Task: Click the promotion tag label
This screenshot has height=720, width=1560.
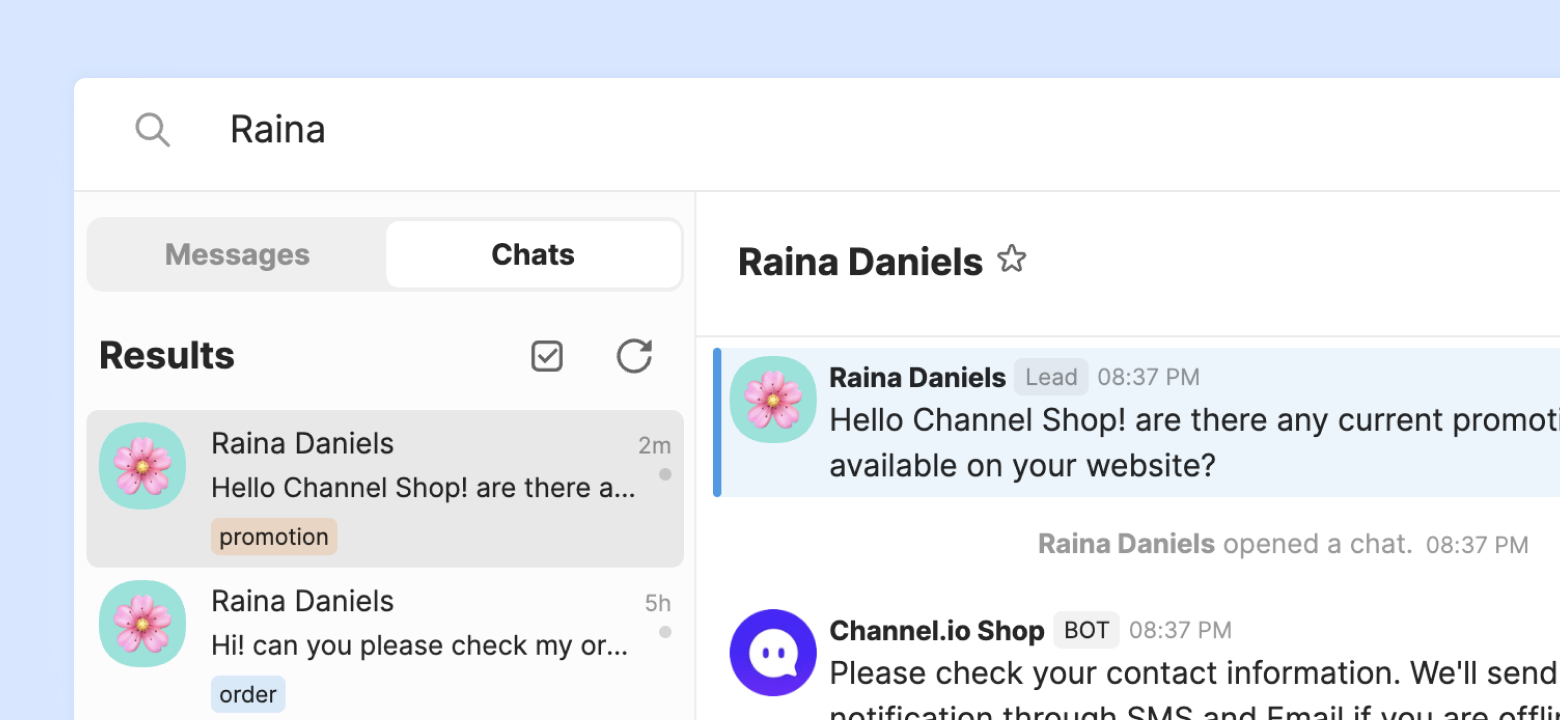Action: 274,537
